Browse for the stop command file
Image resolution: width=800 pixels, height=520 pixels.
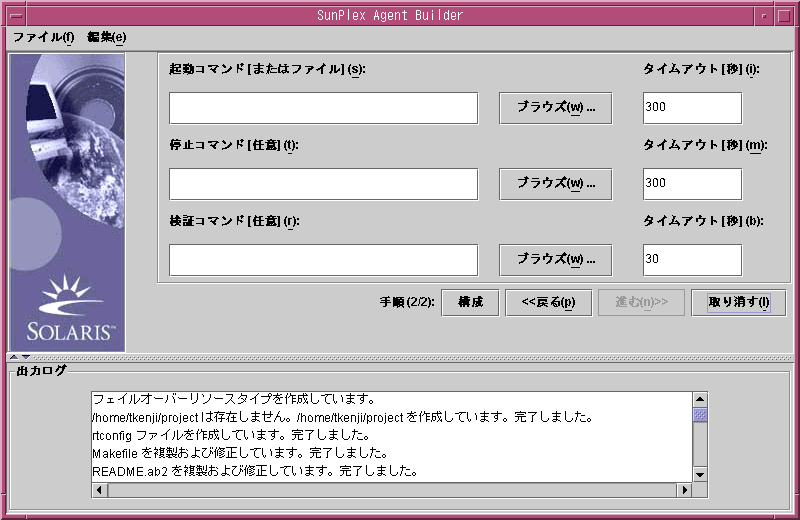tap(556, 184)
